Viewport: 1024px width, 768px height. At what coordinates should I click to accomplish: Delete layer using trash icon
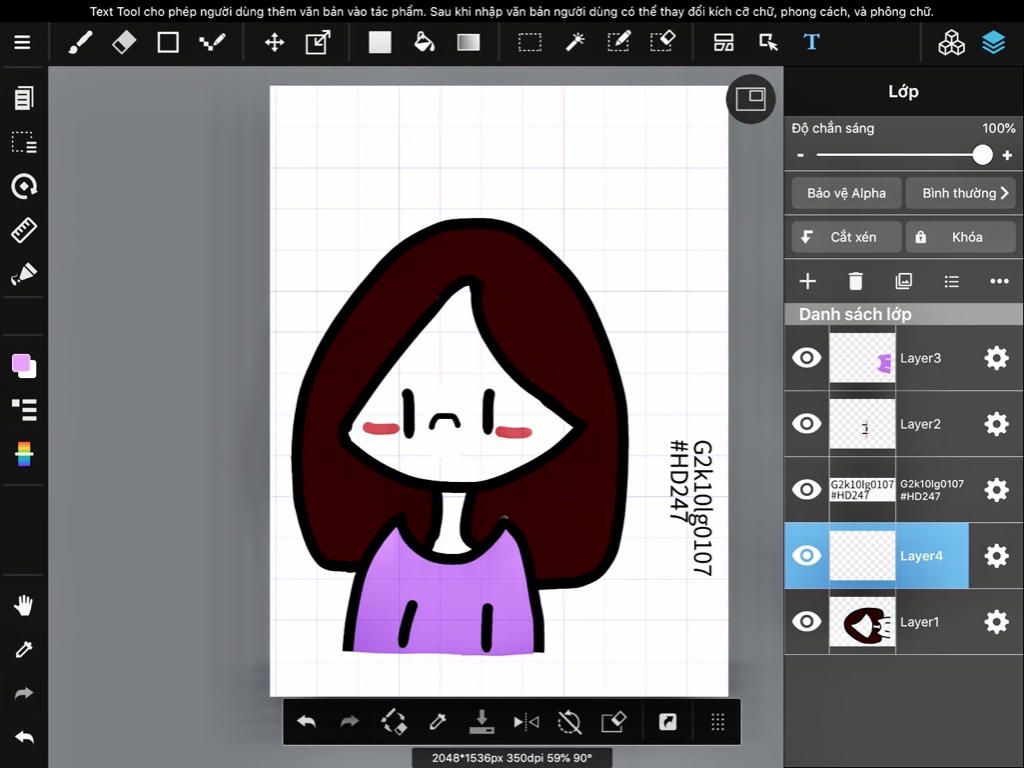click(855, 282)
